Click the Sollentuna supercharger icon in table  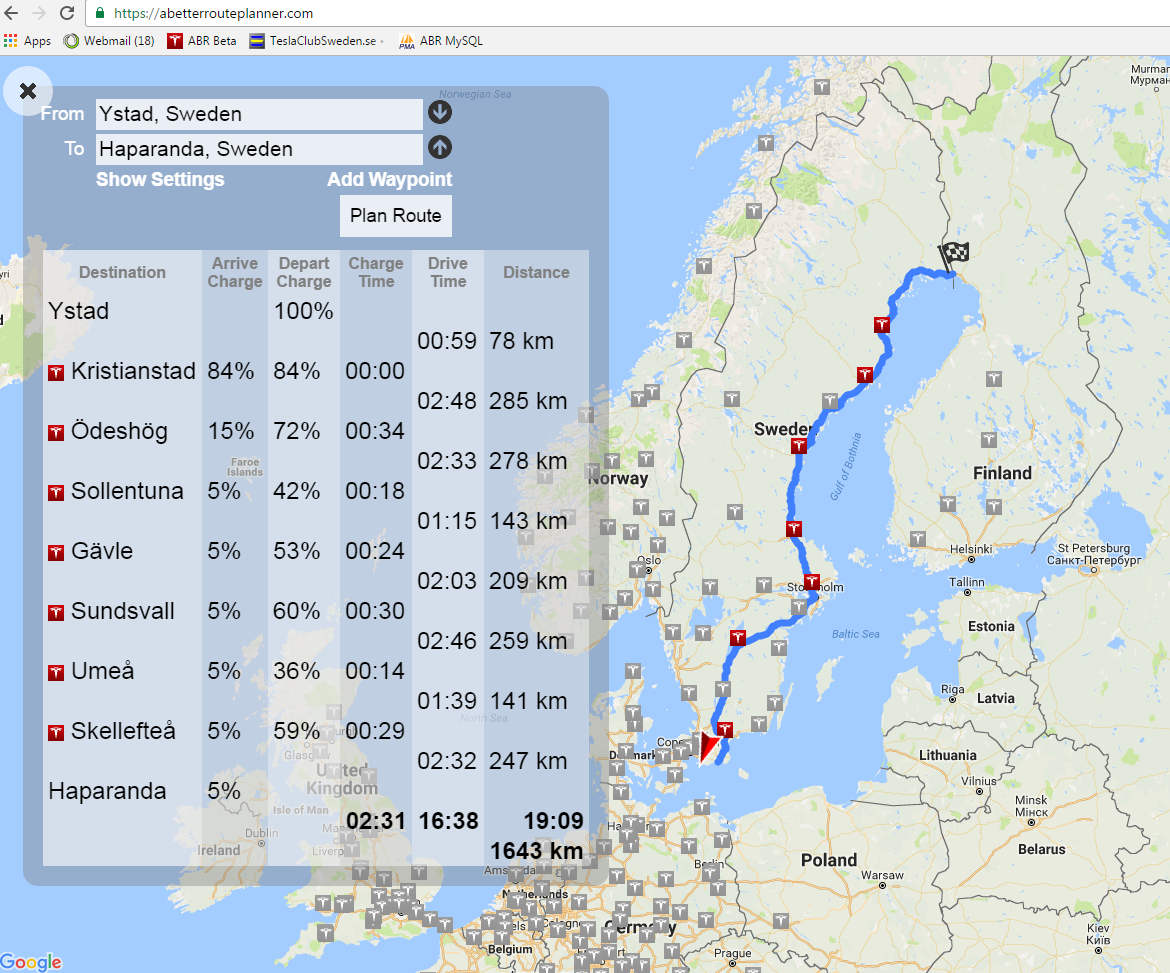[x=56, y=492]
